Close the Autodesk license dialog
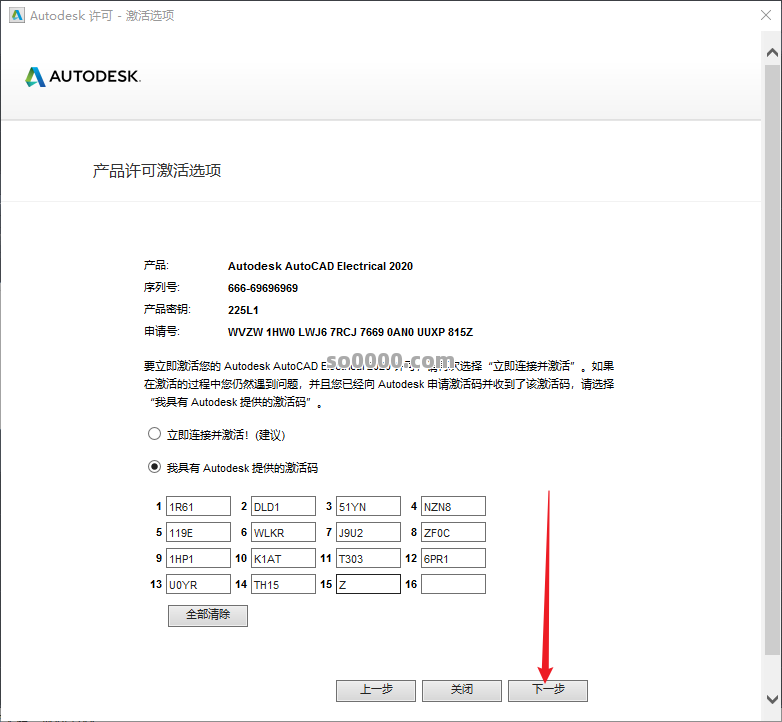The width and height of the screenshot is (782, 722). pyautogui.click(x=766, y=15)
